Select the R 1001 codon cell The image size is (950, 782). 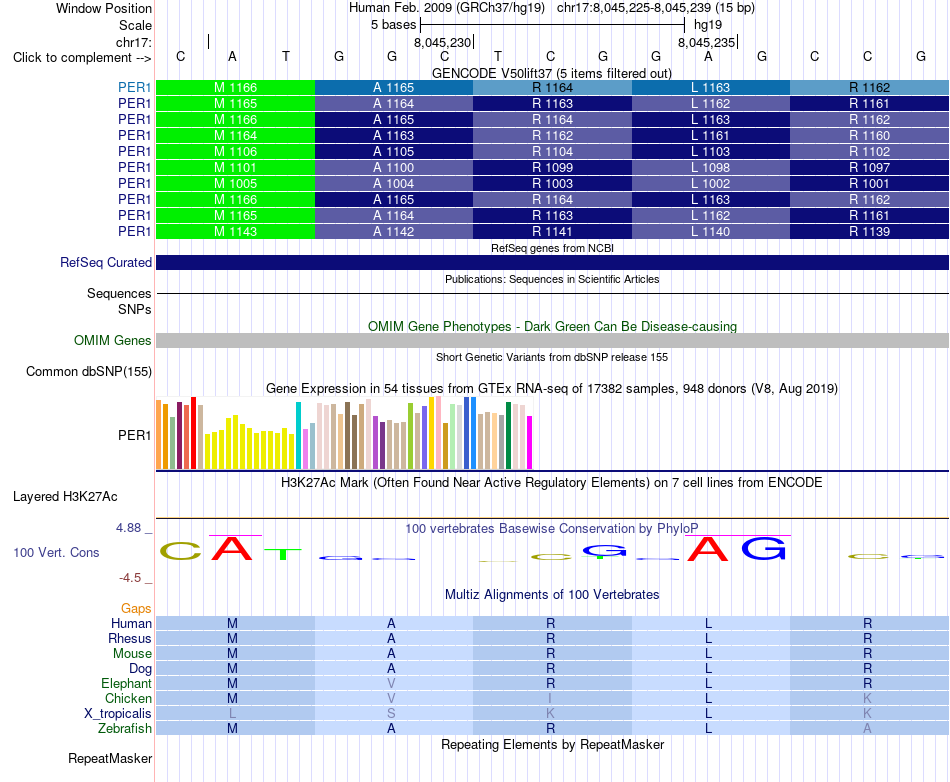869,184
